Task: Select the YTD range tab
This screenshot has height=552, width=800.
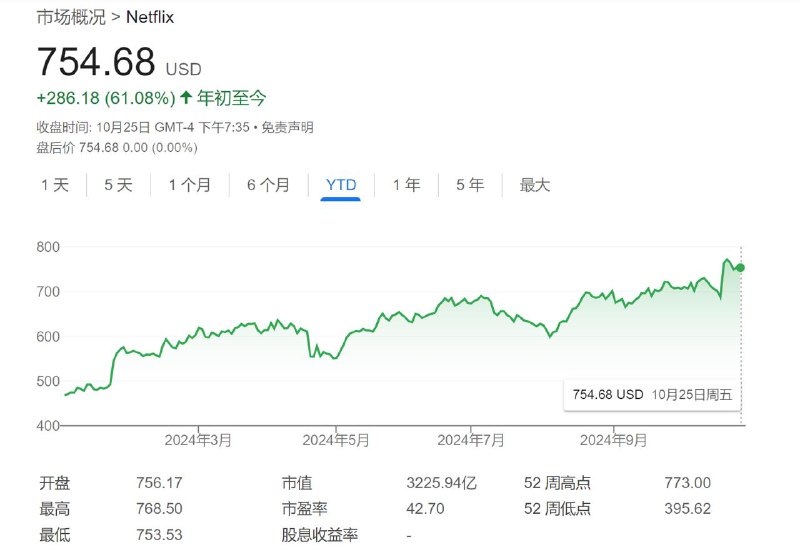Action: tap(341, 185)
